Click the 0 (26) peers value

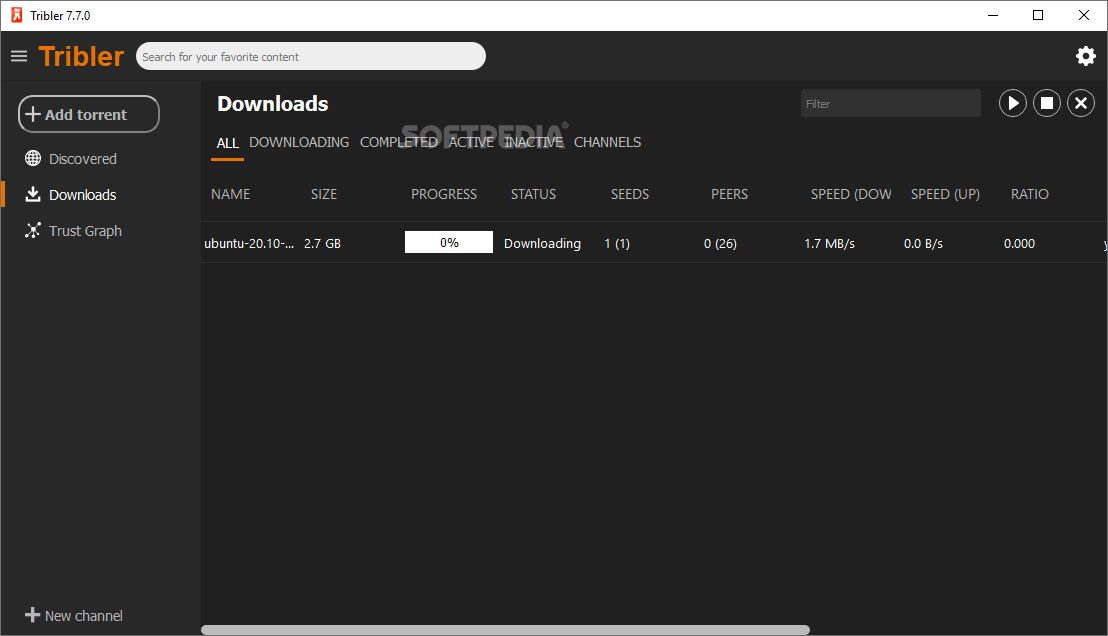(720, 243)
